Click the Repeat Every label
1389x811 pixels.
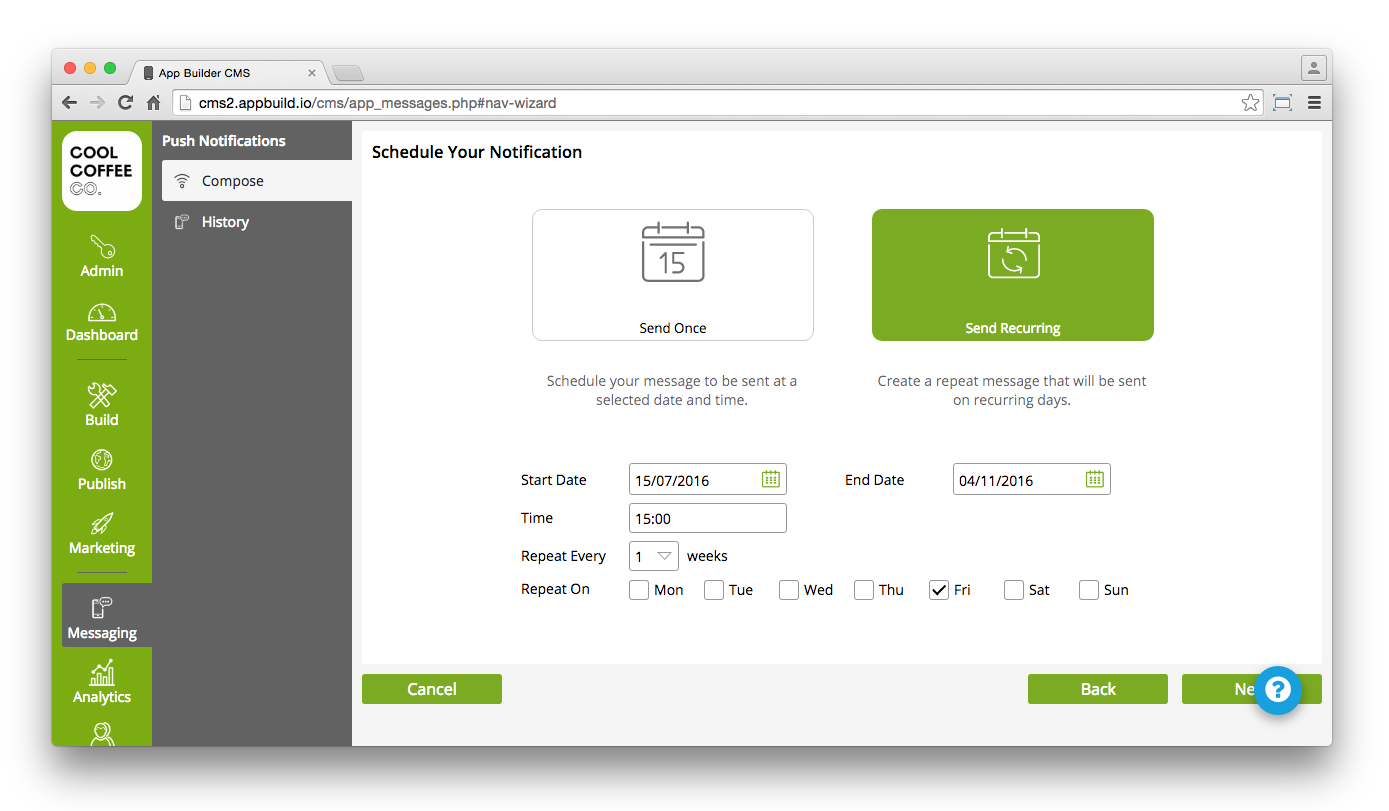coord(563,556)
